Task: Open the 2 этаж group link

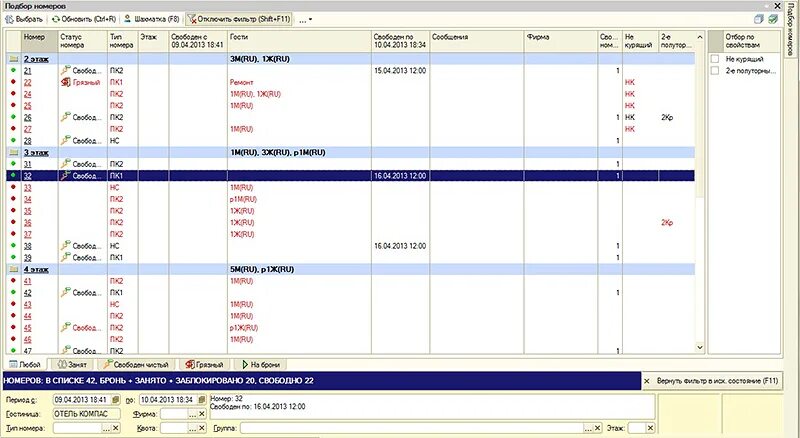Action: click(36, 59)
